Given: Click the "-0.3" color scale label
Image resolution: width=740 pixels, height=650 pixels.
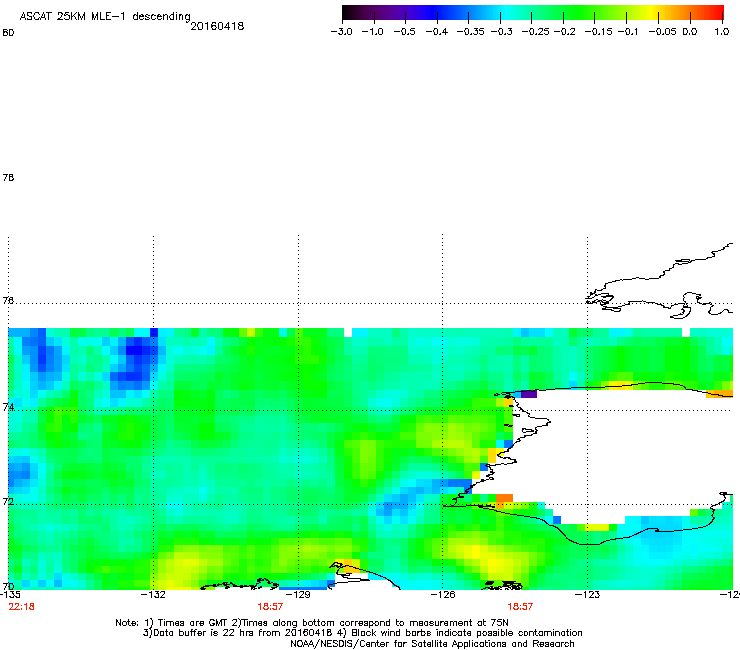Looking at the screenshot, I should (x=502, y=32).
